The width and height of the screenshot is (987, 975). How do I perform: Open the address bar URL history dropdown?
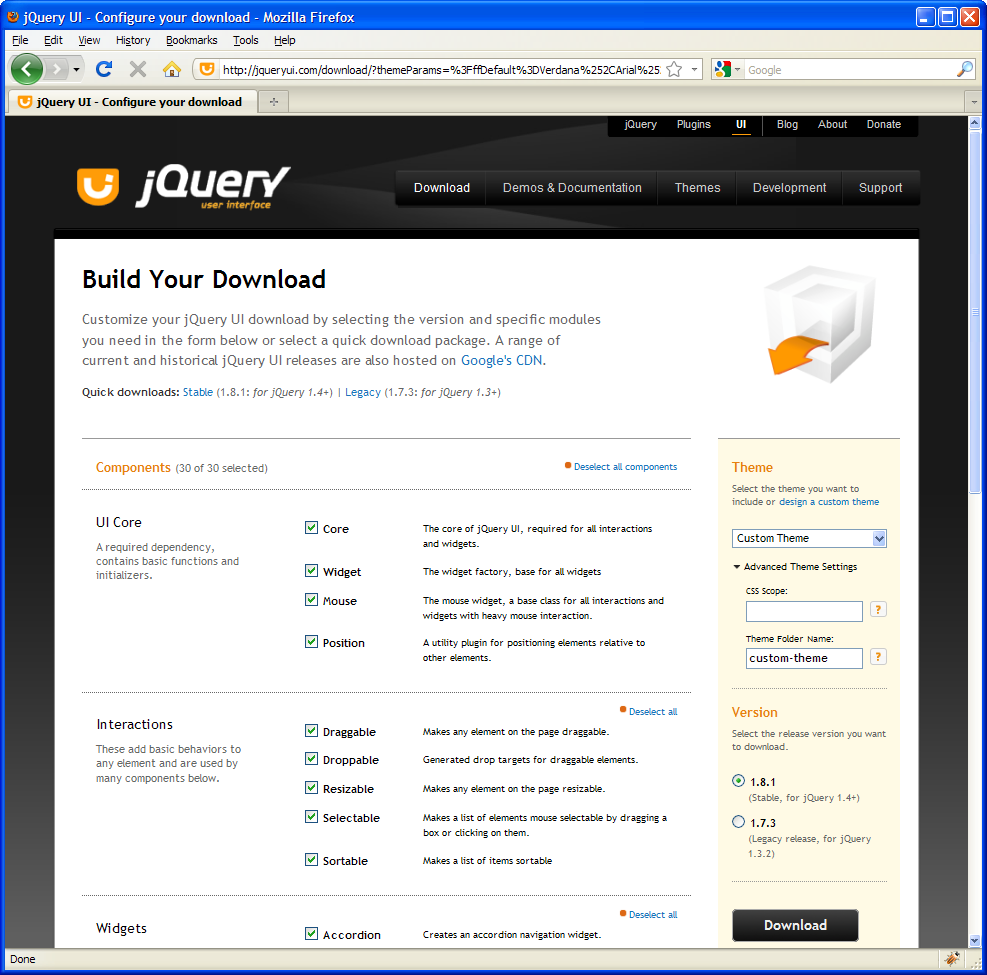pyautogui.click(x=694, y=69)
